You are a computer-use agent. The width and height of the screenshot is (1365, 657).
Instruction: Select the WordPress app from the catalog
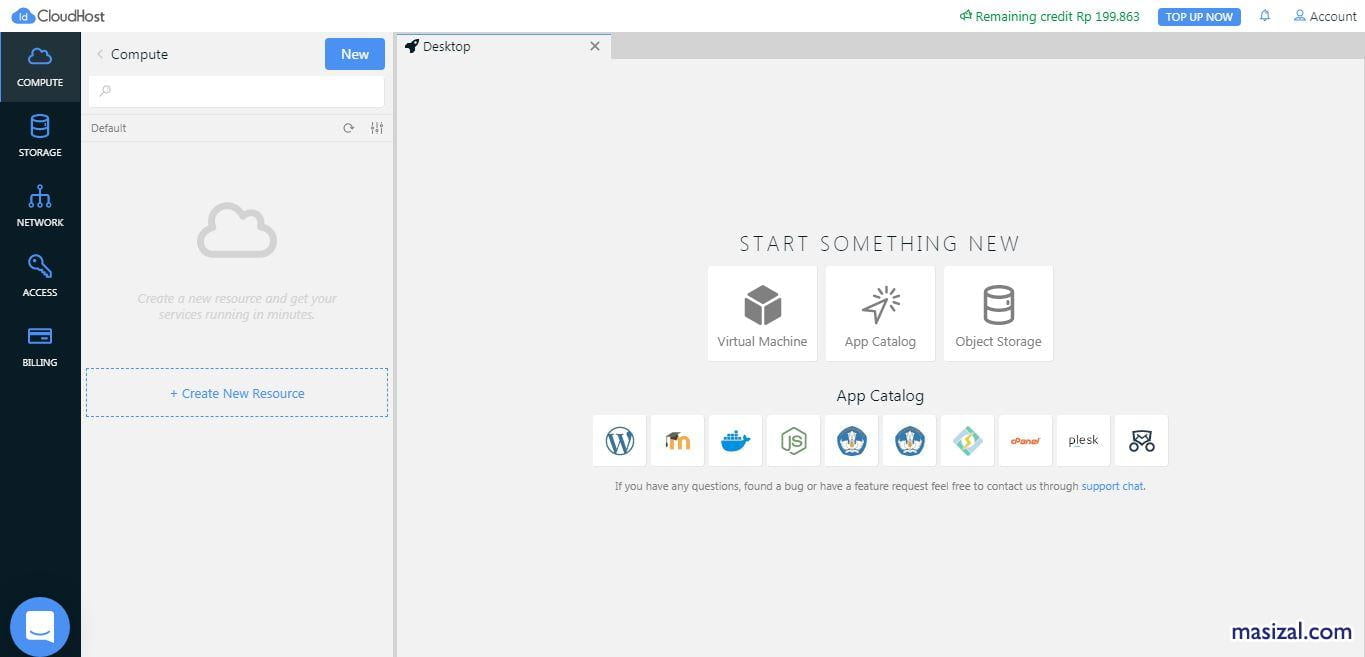click(619, 440)
